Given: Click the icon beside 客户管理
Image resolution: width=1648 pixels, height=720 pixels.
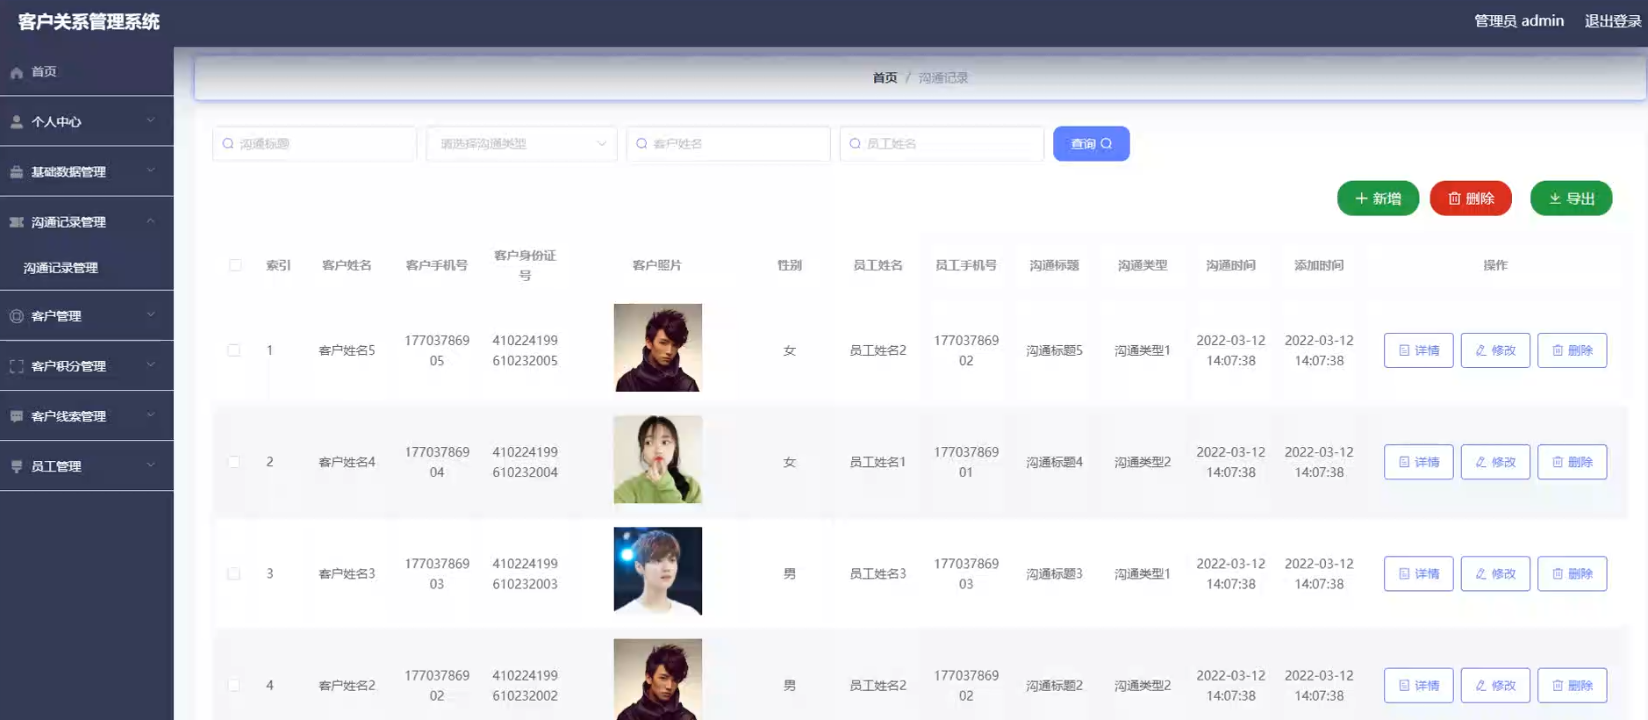Looking at the screenshot, I should [16, 316].
